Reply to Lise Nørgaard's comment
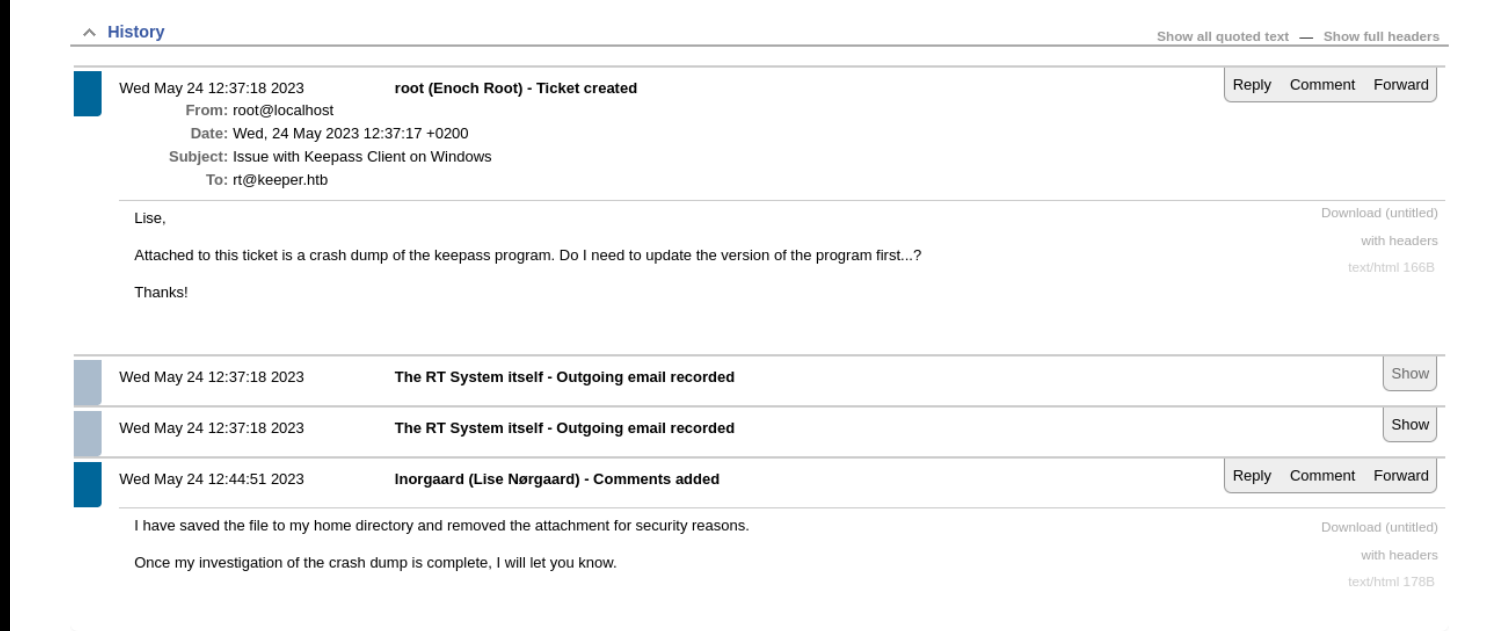 point(1251,476)
